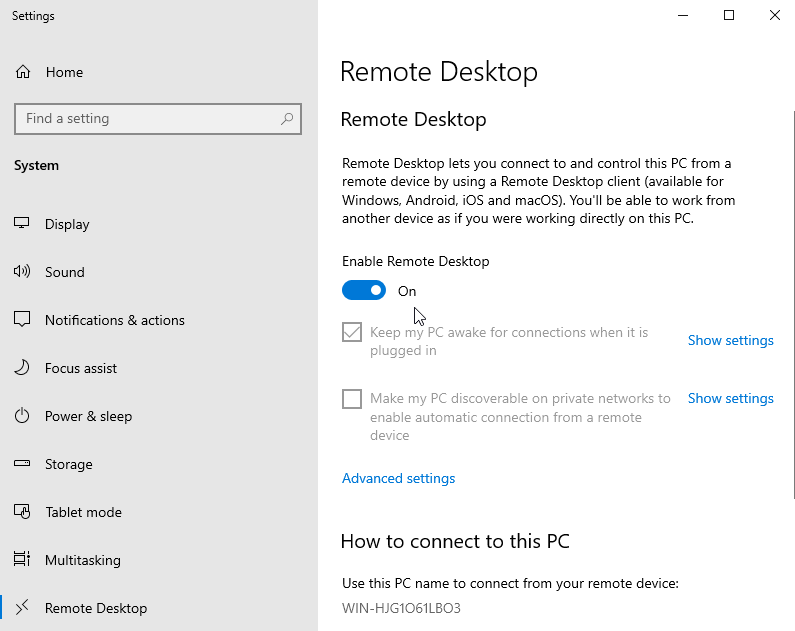Click the Power & sleep icon
795x631 pixels.
(x=22, y=416)
